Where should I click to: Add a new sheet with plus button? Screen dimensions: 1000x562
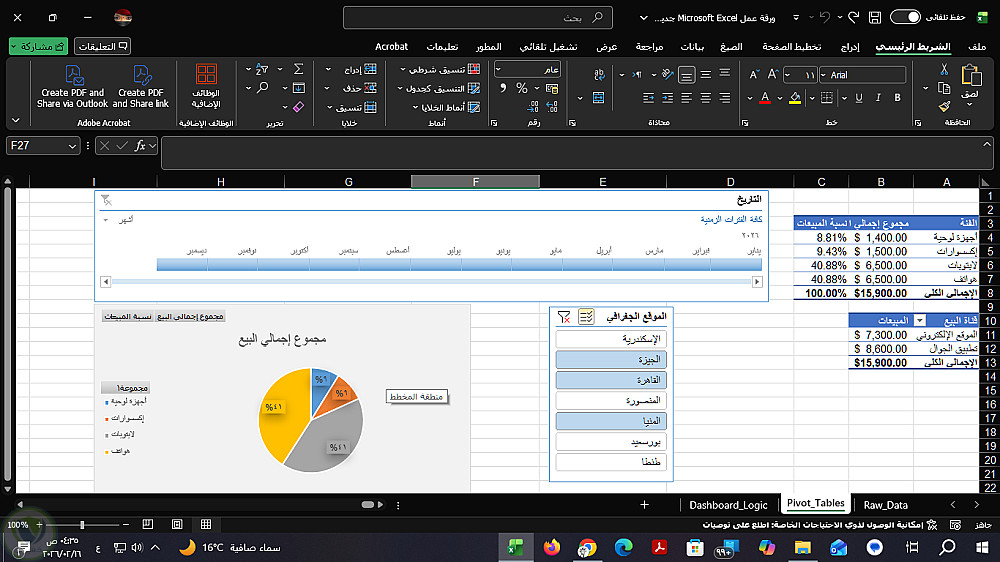(644, 505)
